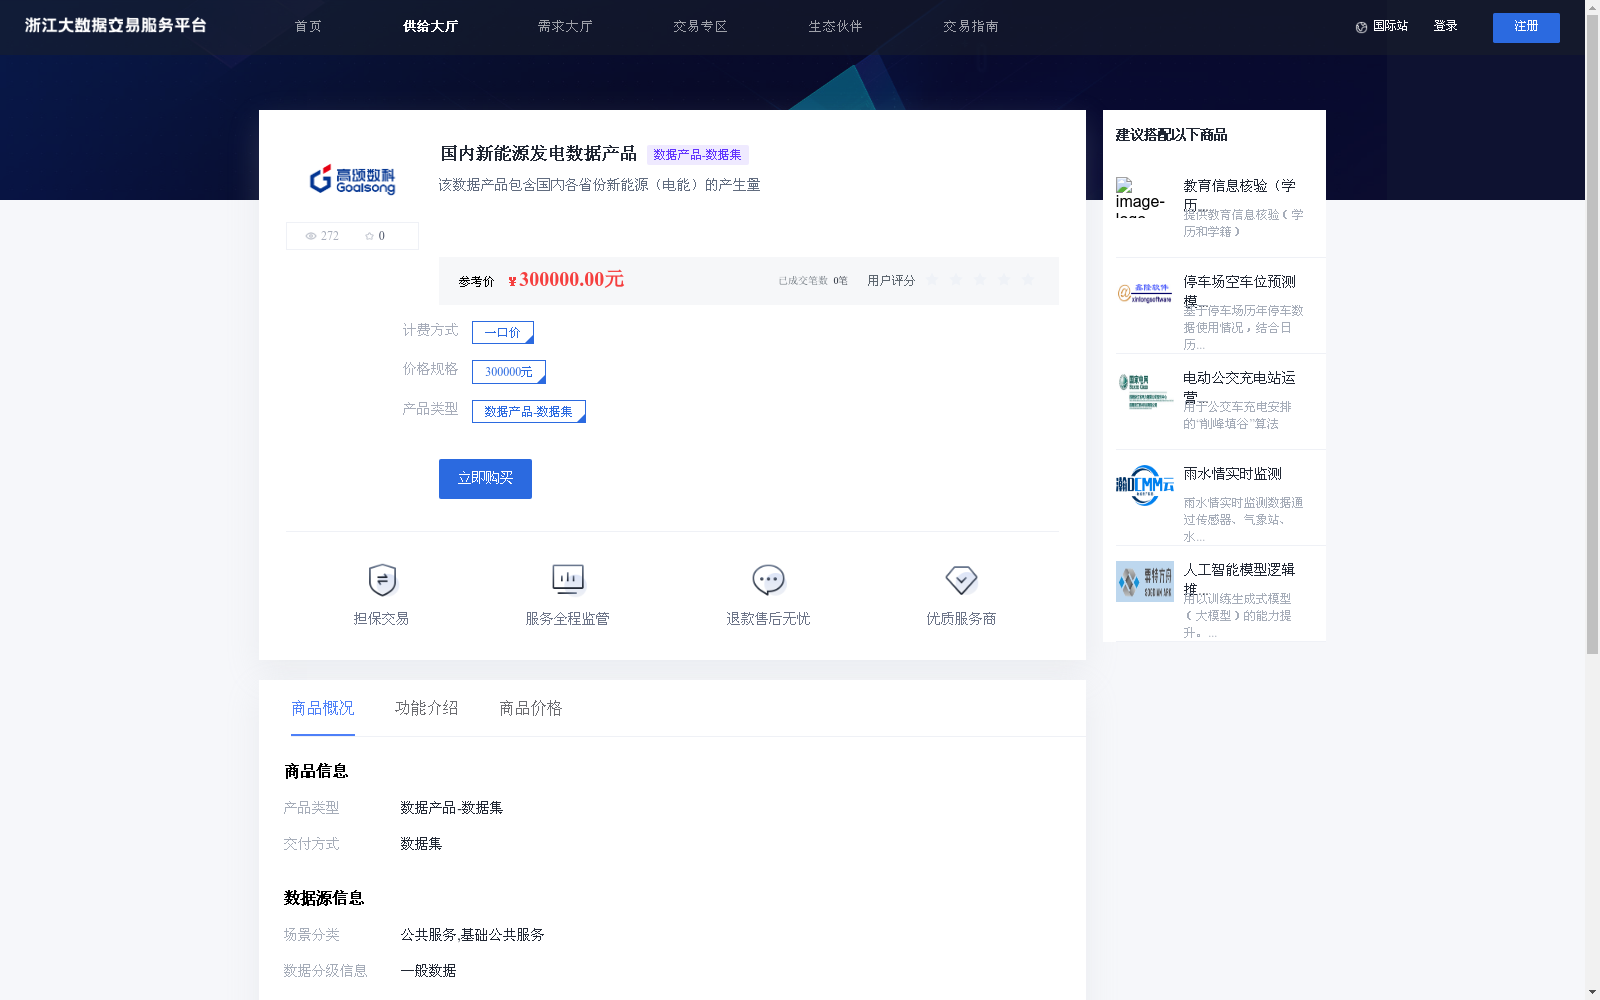
Task: Open the 首页 navigation item
Action: click(308, 27)
